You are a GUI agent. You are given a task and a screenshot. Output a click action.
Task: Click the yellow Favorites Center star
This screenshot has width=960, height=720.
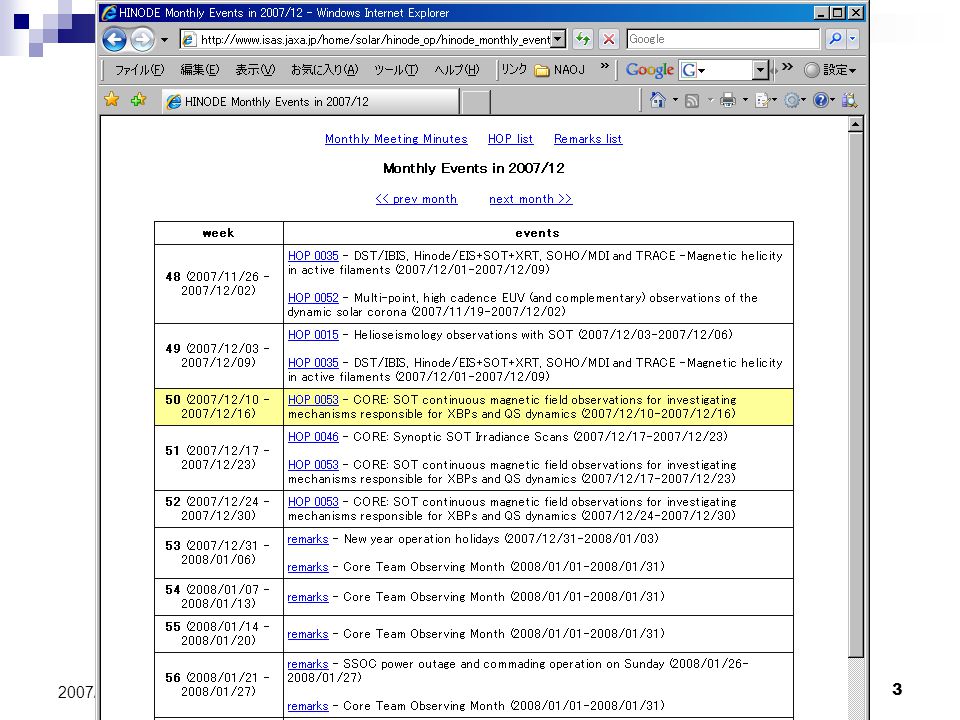[x=111, y=99]
